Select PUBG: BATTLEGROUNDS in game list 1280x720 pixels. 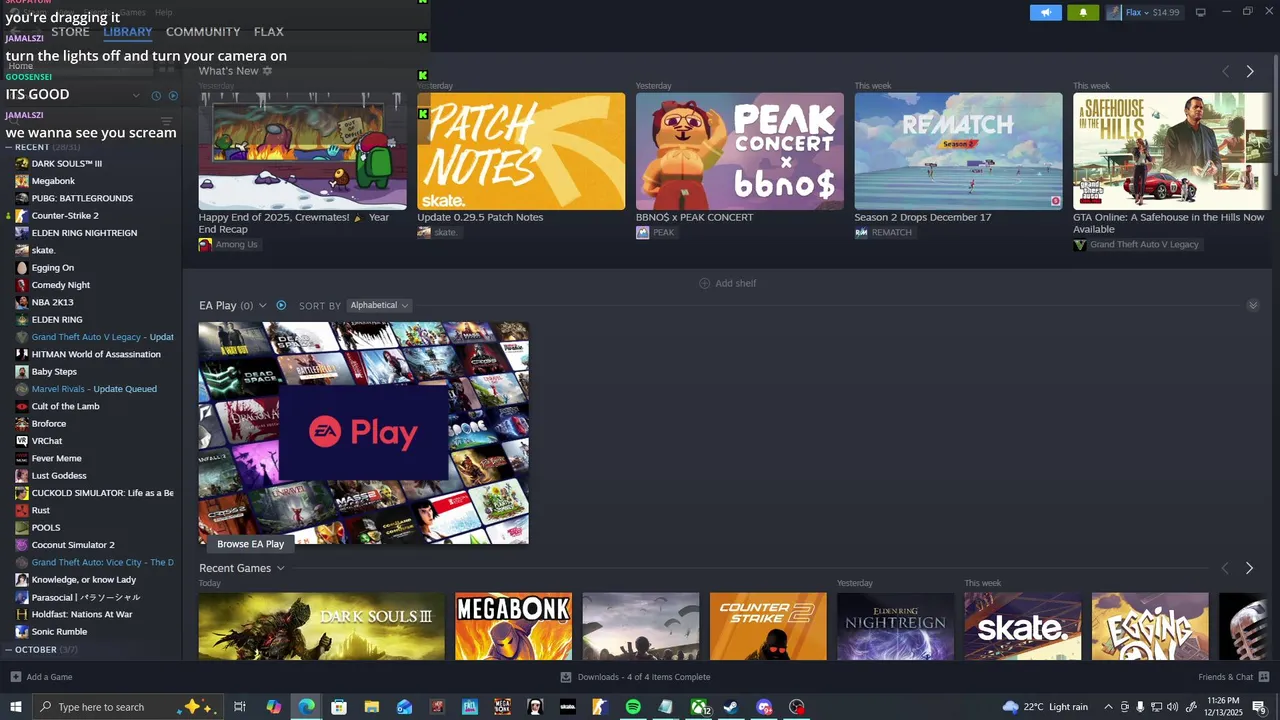pos(82,198)
